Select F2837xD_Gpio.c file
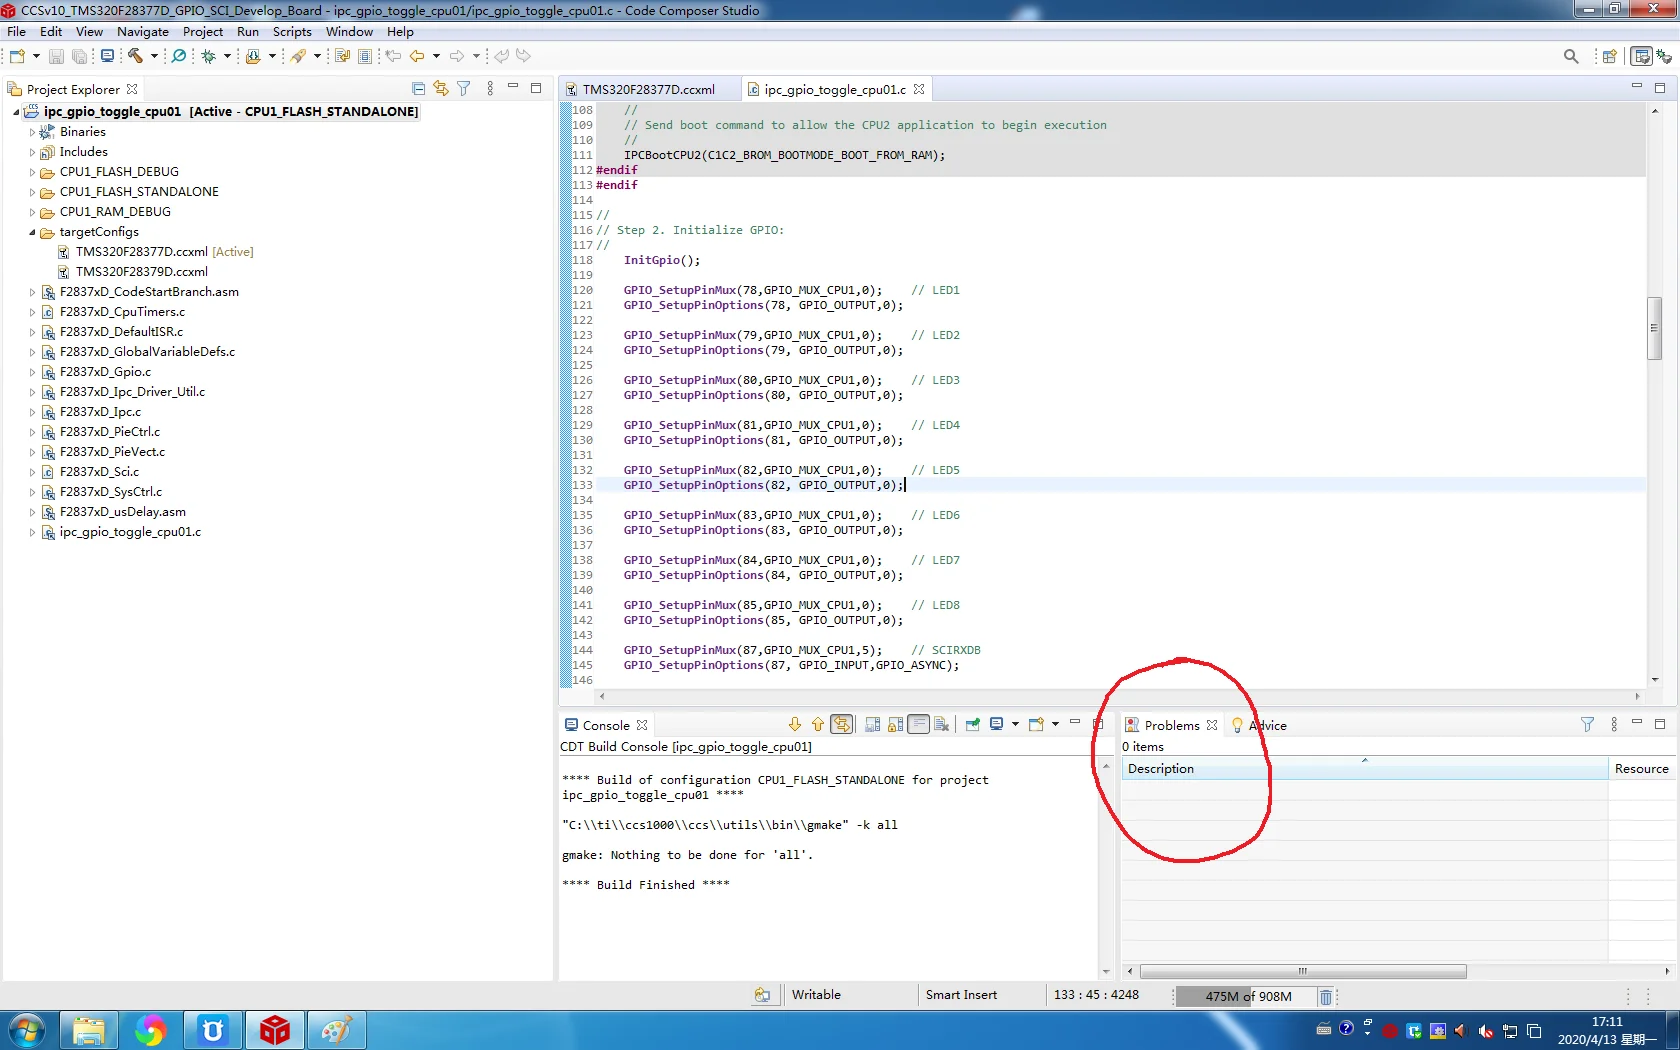Screen dimensions: 1680x1050 pos(105,372)
